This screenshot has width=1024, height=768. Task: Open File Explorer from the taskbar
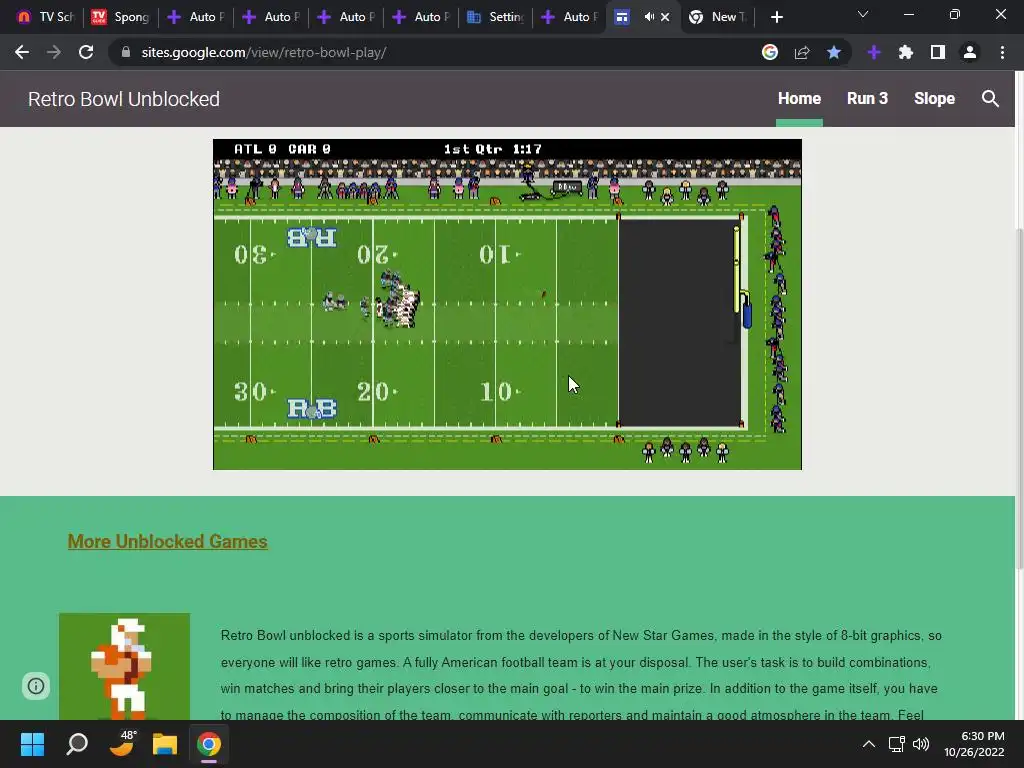tap(165, 744)
